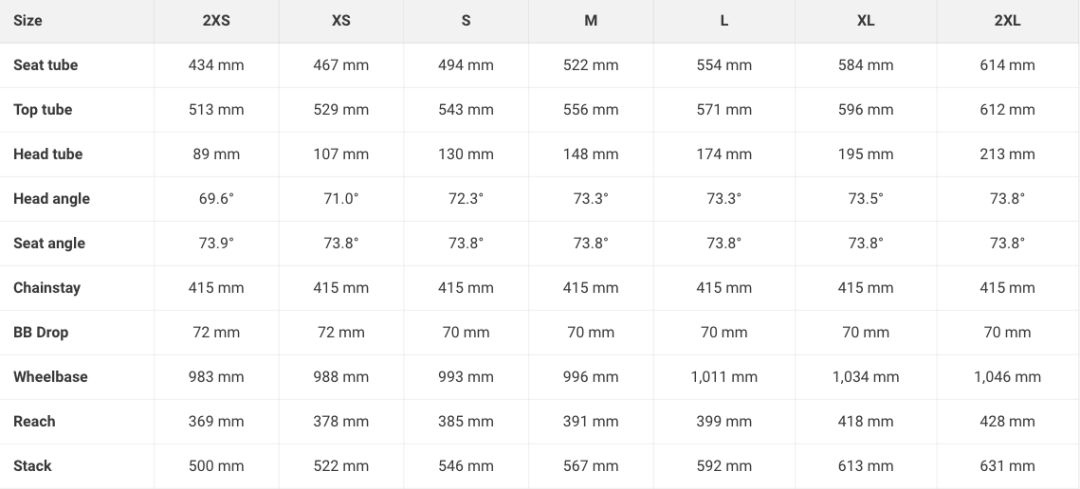Viewport: 1080px width, 489px height.
Task: Select the M column header
Action: tap(591, 20)
